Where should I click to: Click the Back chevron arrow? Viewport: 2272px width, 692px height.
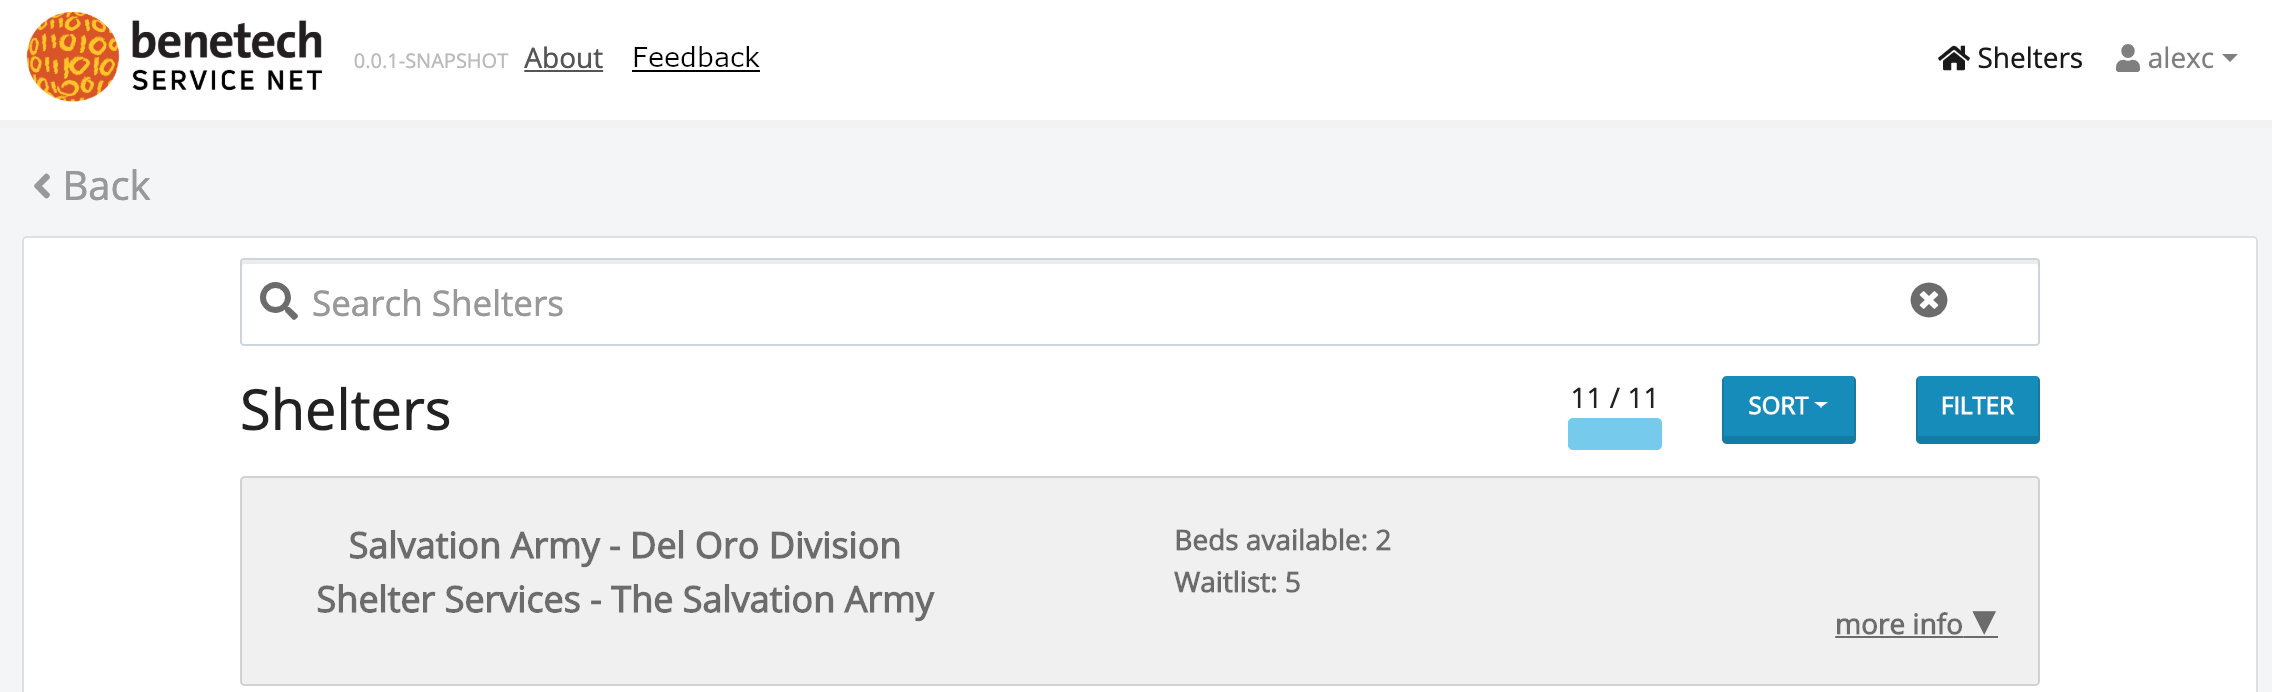42,186
